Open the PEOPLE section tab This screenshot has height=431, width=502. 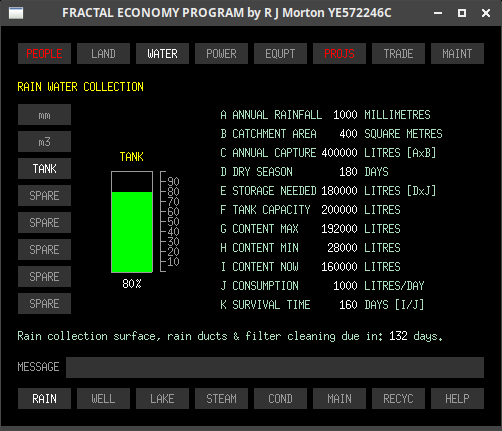44,53
